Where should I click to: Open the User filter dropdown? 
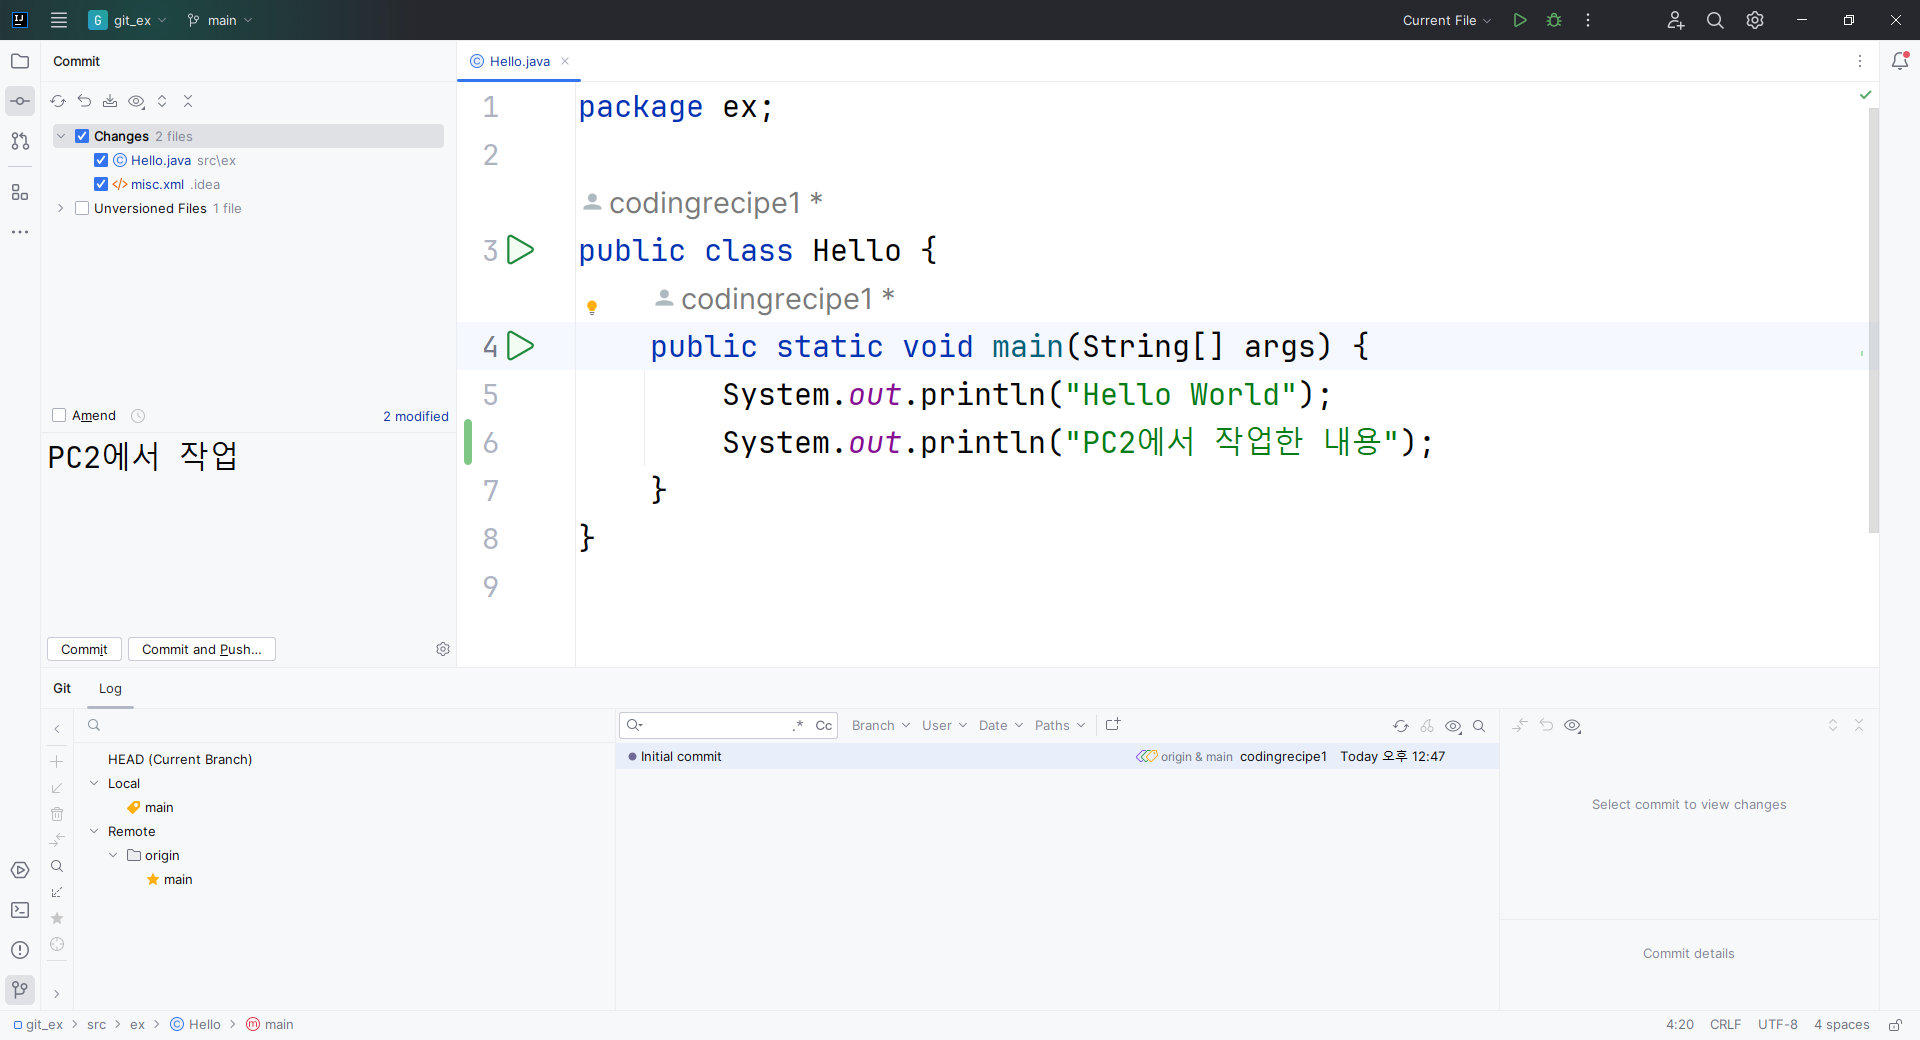tap(945, 725)
